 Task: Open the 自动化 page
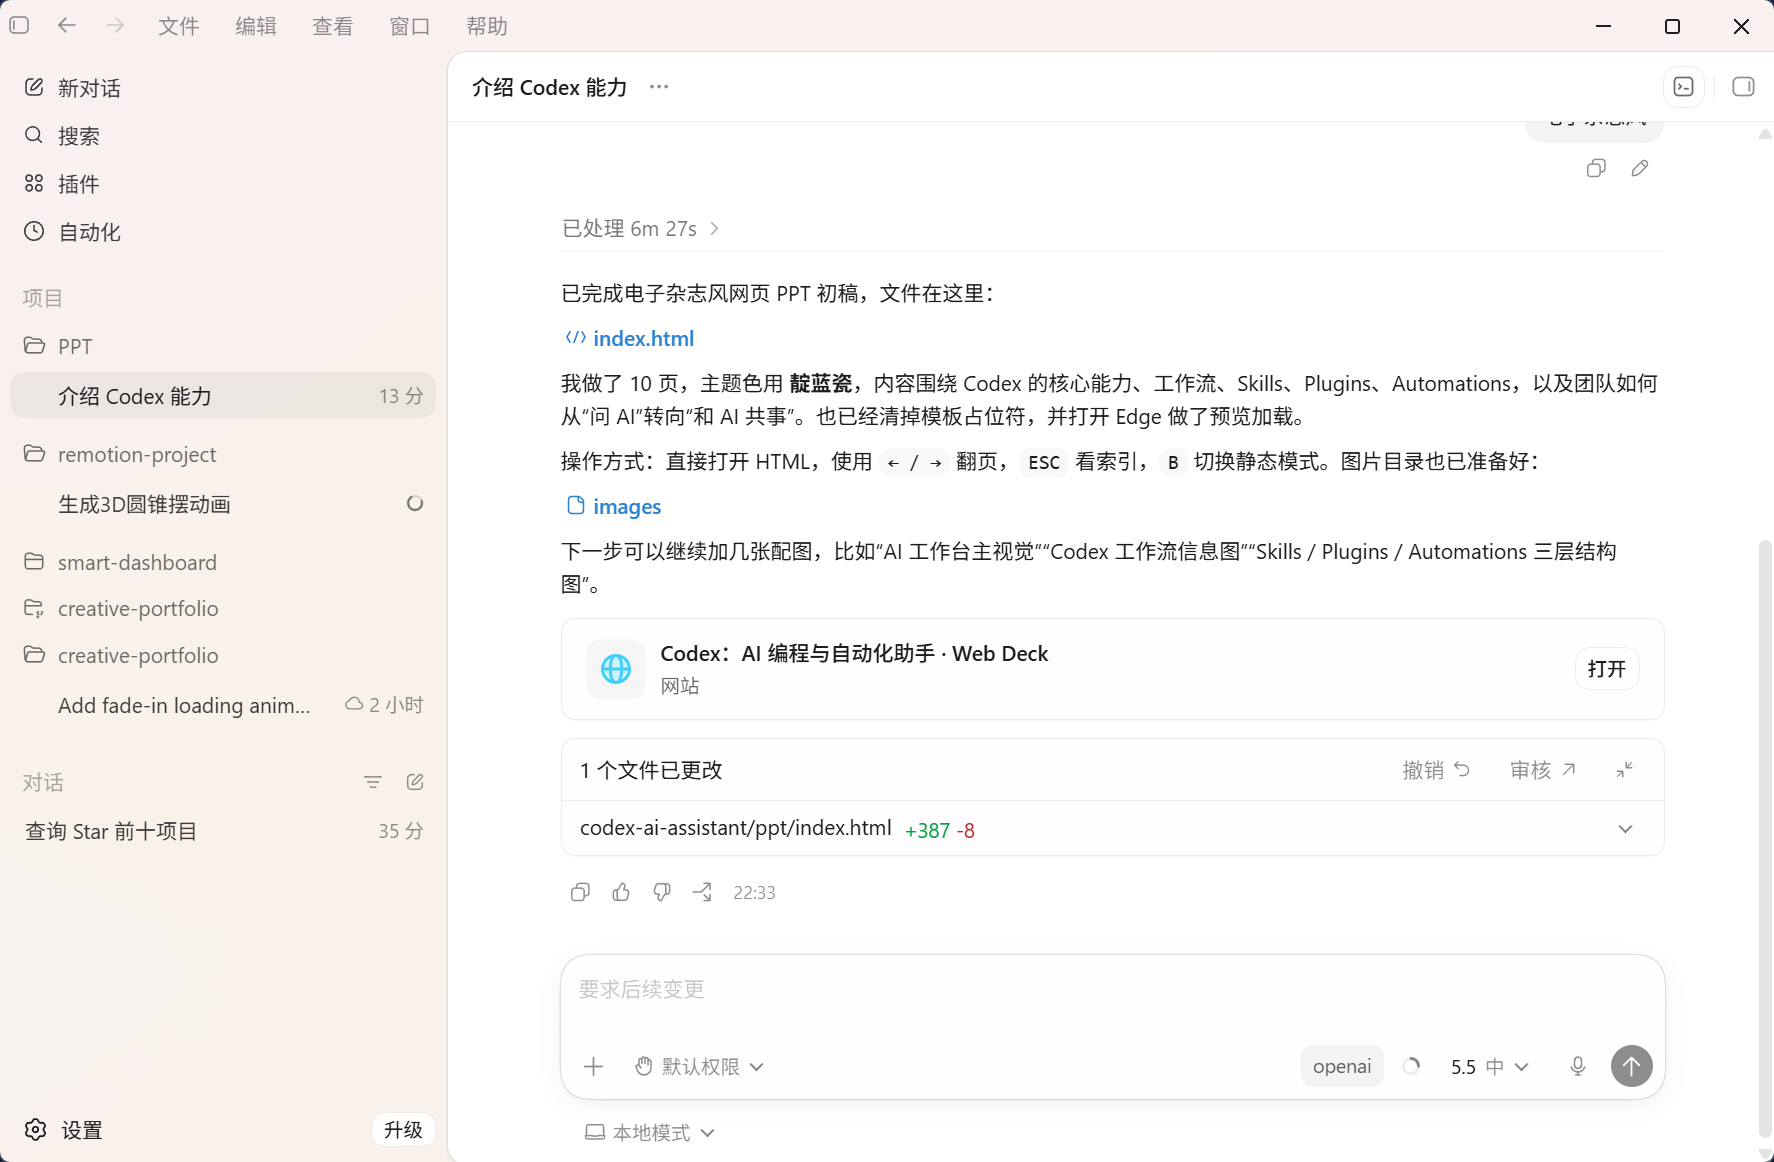223,232
